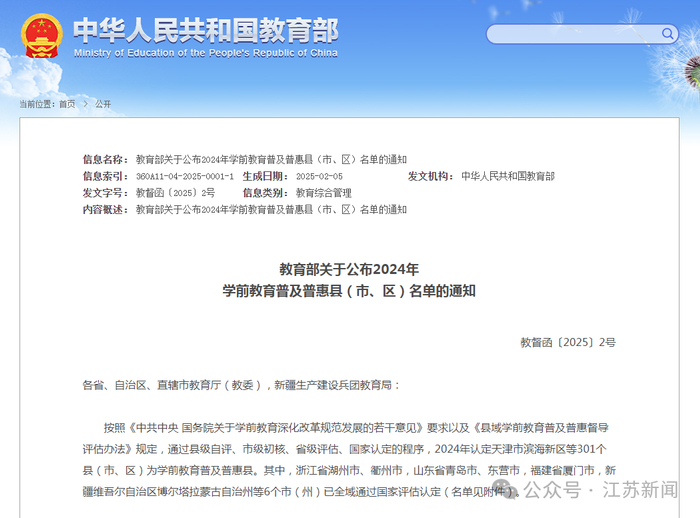Click right-aligned 教督函〔2025〕2号 under heading
This screenshot has height=518, width=700.
[568, 343]
